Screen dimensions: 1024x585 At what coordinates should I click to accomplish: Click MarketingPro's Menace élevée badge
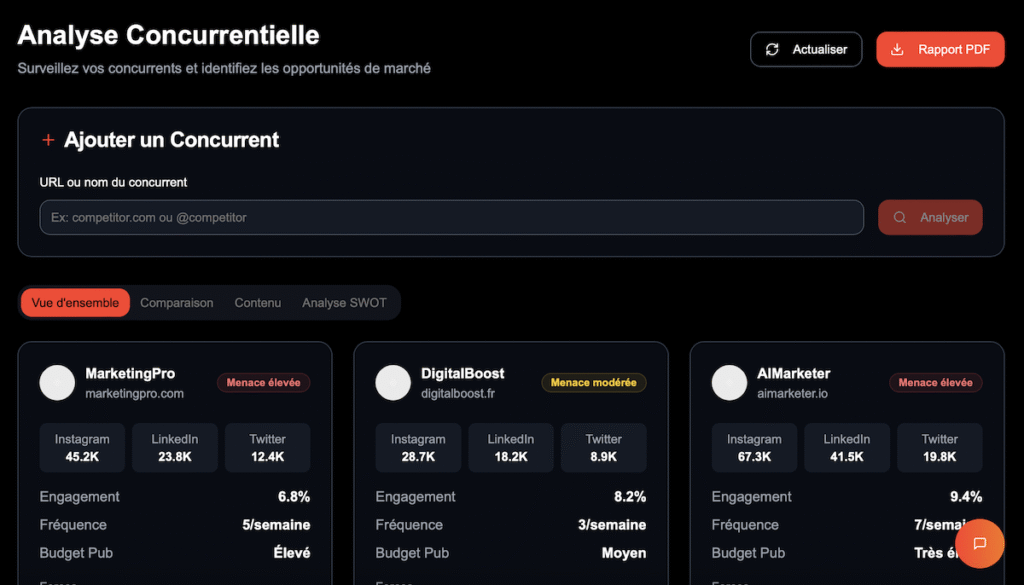tap(264, 382)
